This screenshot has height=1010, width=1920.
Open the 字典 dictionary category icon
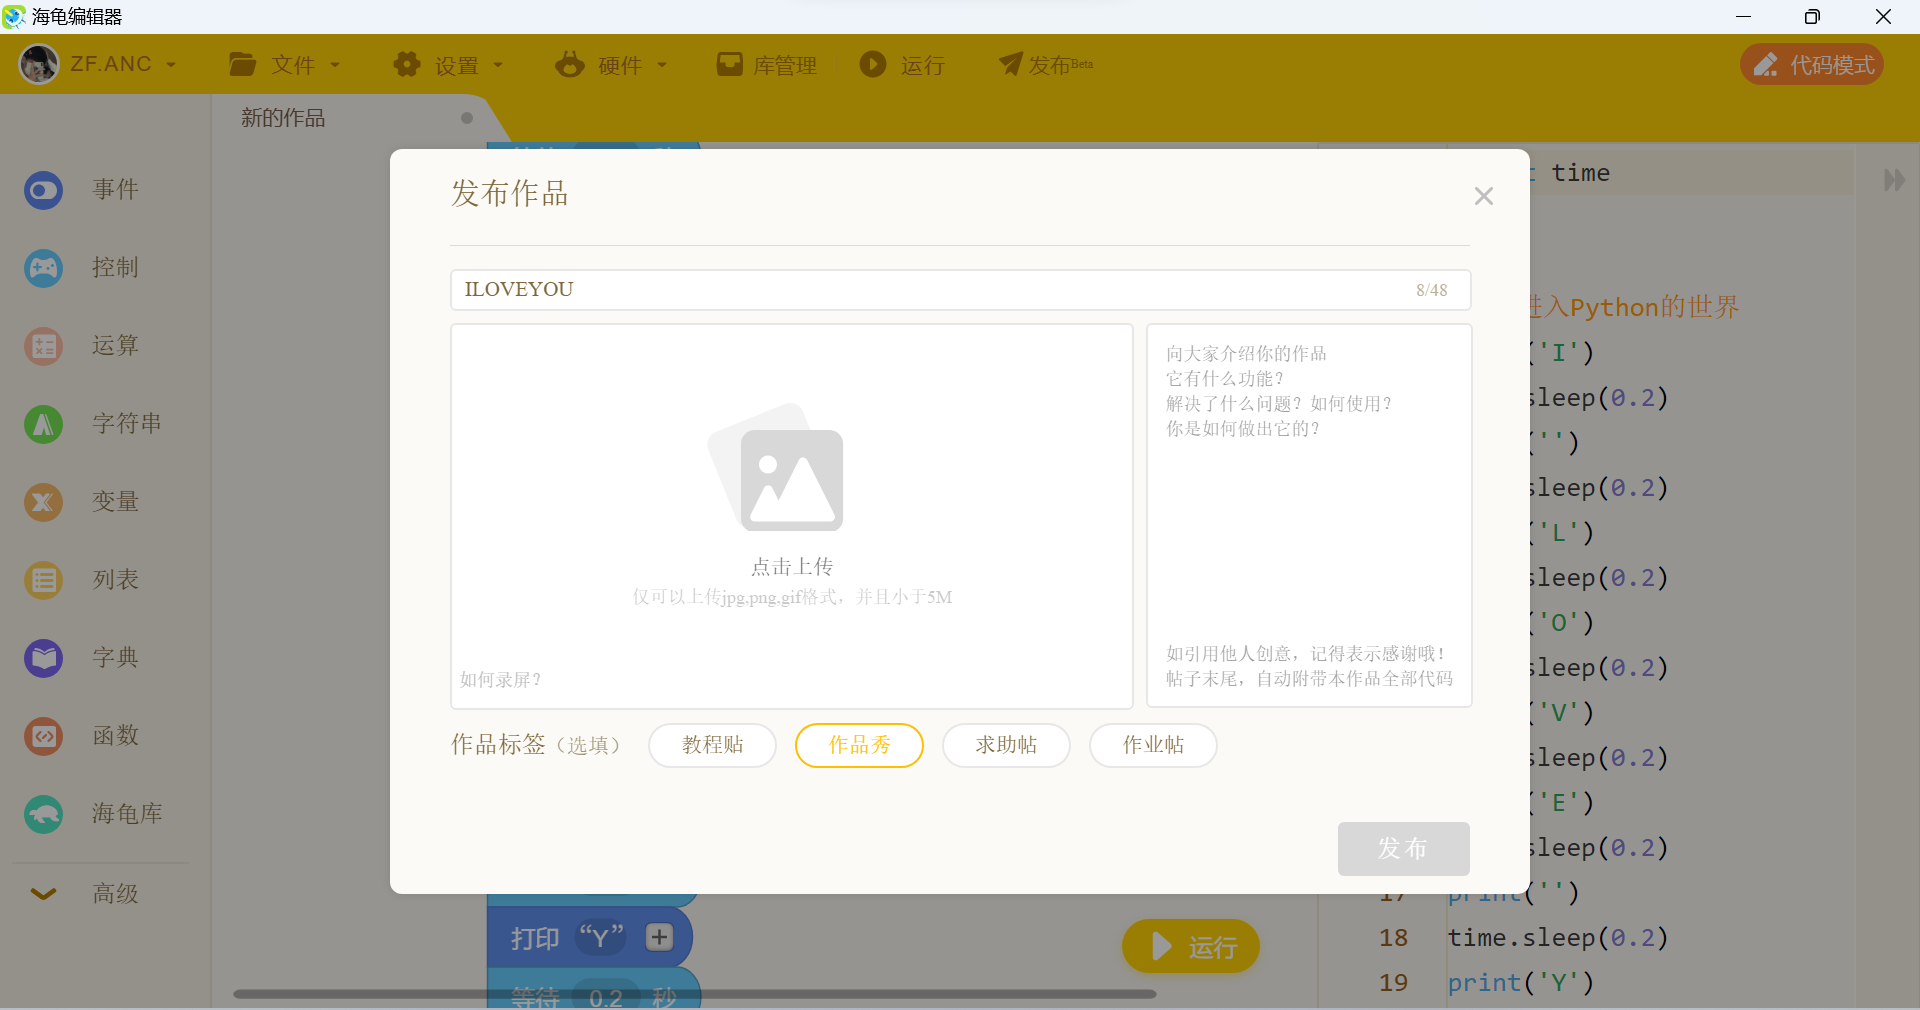point(43,658)
